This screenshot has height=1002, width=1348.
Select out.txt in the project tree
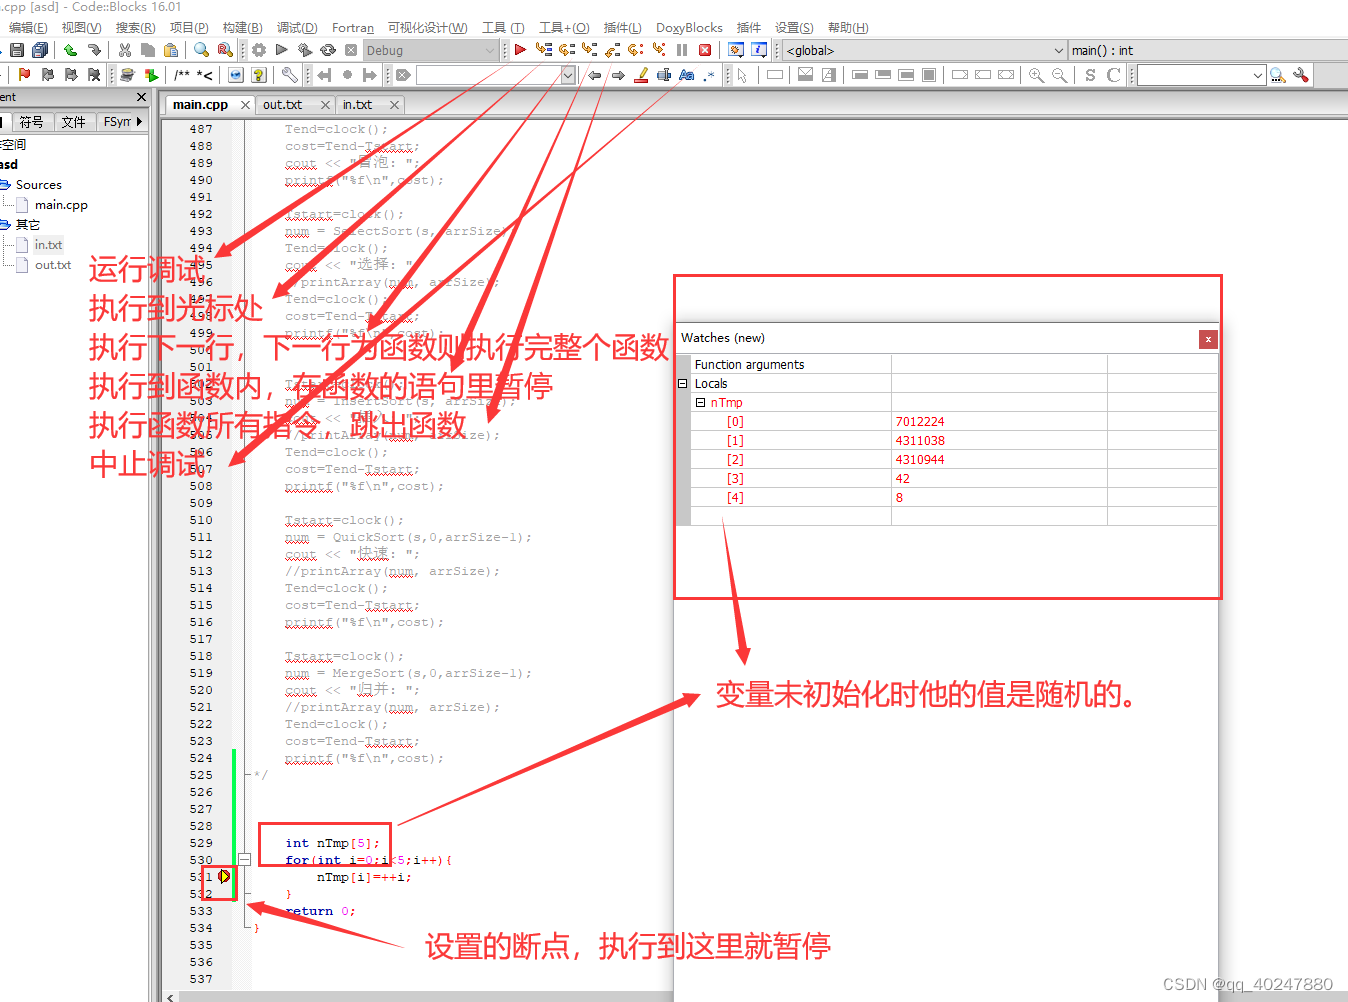pyautogui.click(x=53, y=265)
